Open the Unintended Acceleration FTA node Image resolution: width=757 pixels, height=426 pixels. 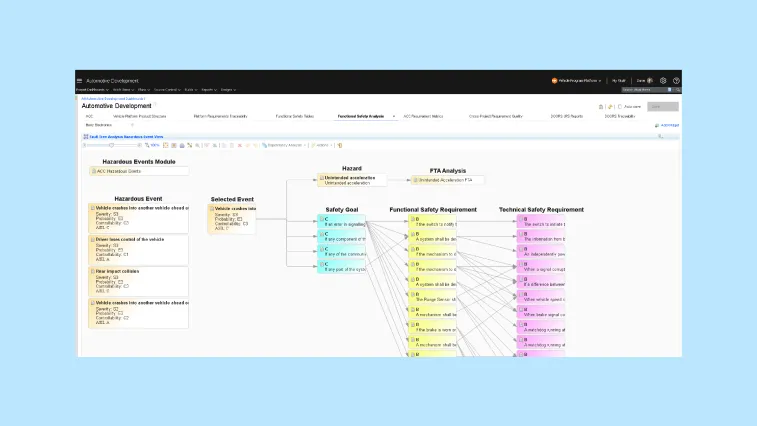(x=448, y=180)
